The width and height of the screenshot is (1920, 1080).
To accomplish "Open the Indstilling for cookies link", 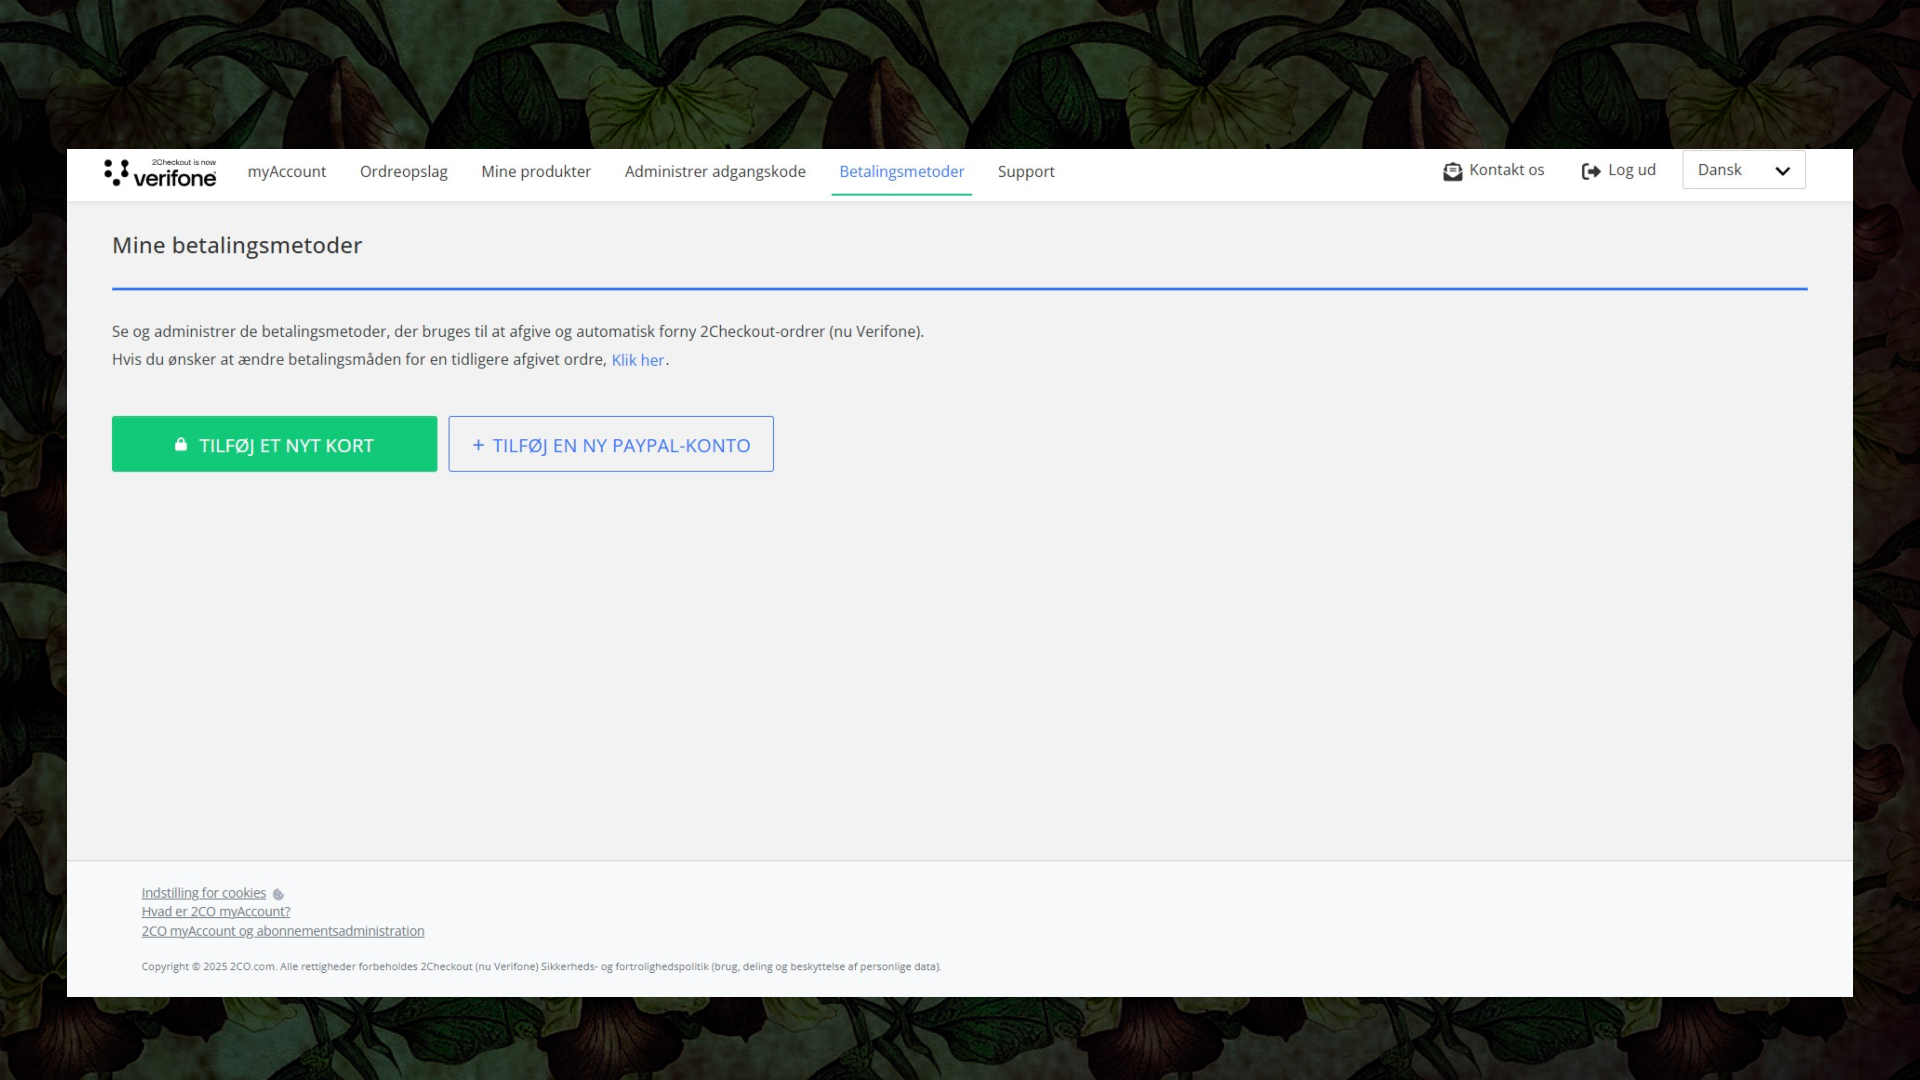I will 203,893.
